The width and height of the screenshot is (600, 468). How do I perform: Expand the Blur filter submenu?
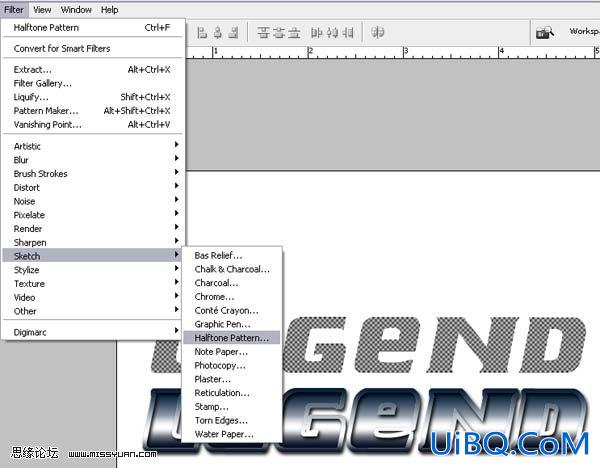(x=92, y=160)
